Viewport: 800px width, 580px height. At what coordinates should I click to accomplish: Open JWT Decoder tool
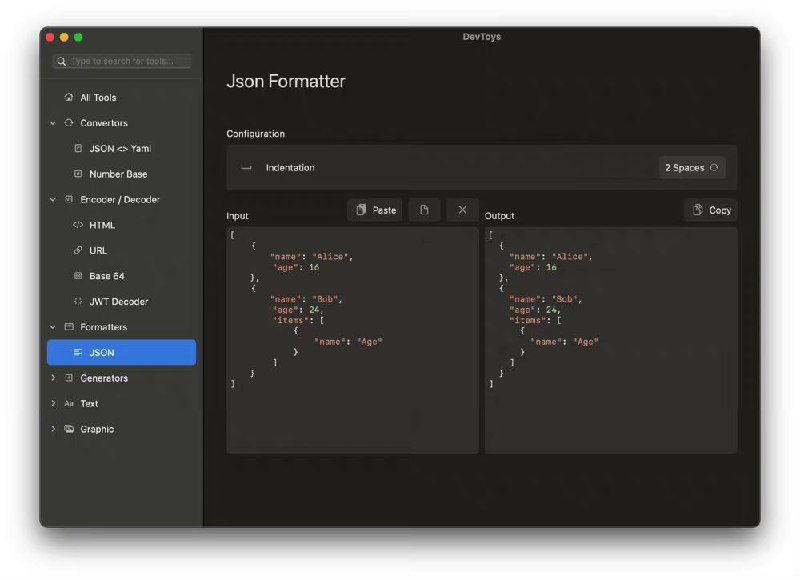(x=121, y=301)
